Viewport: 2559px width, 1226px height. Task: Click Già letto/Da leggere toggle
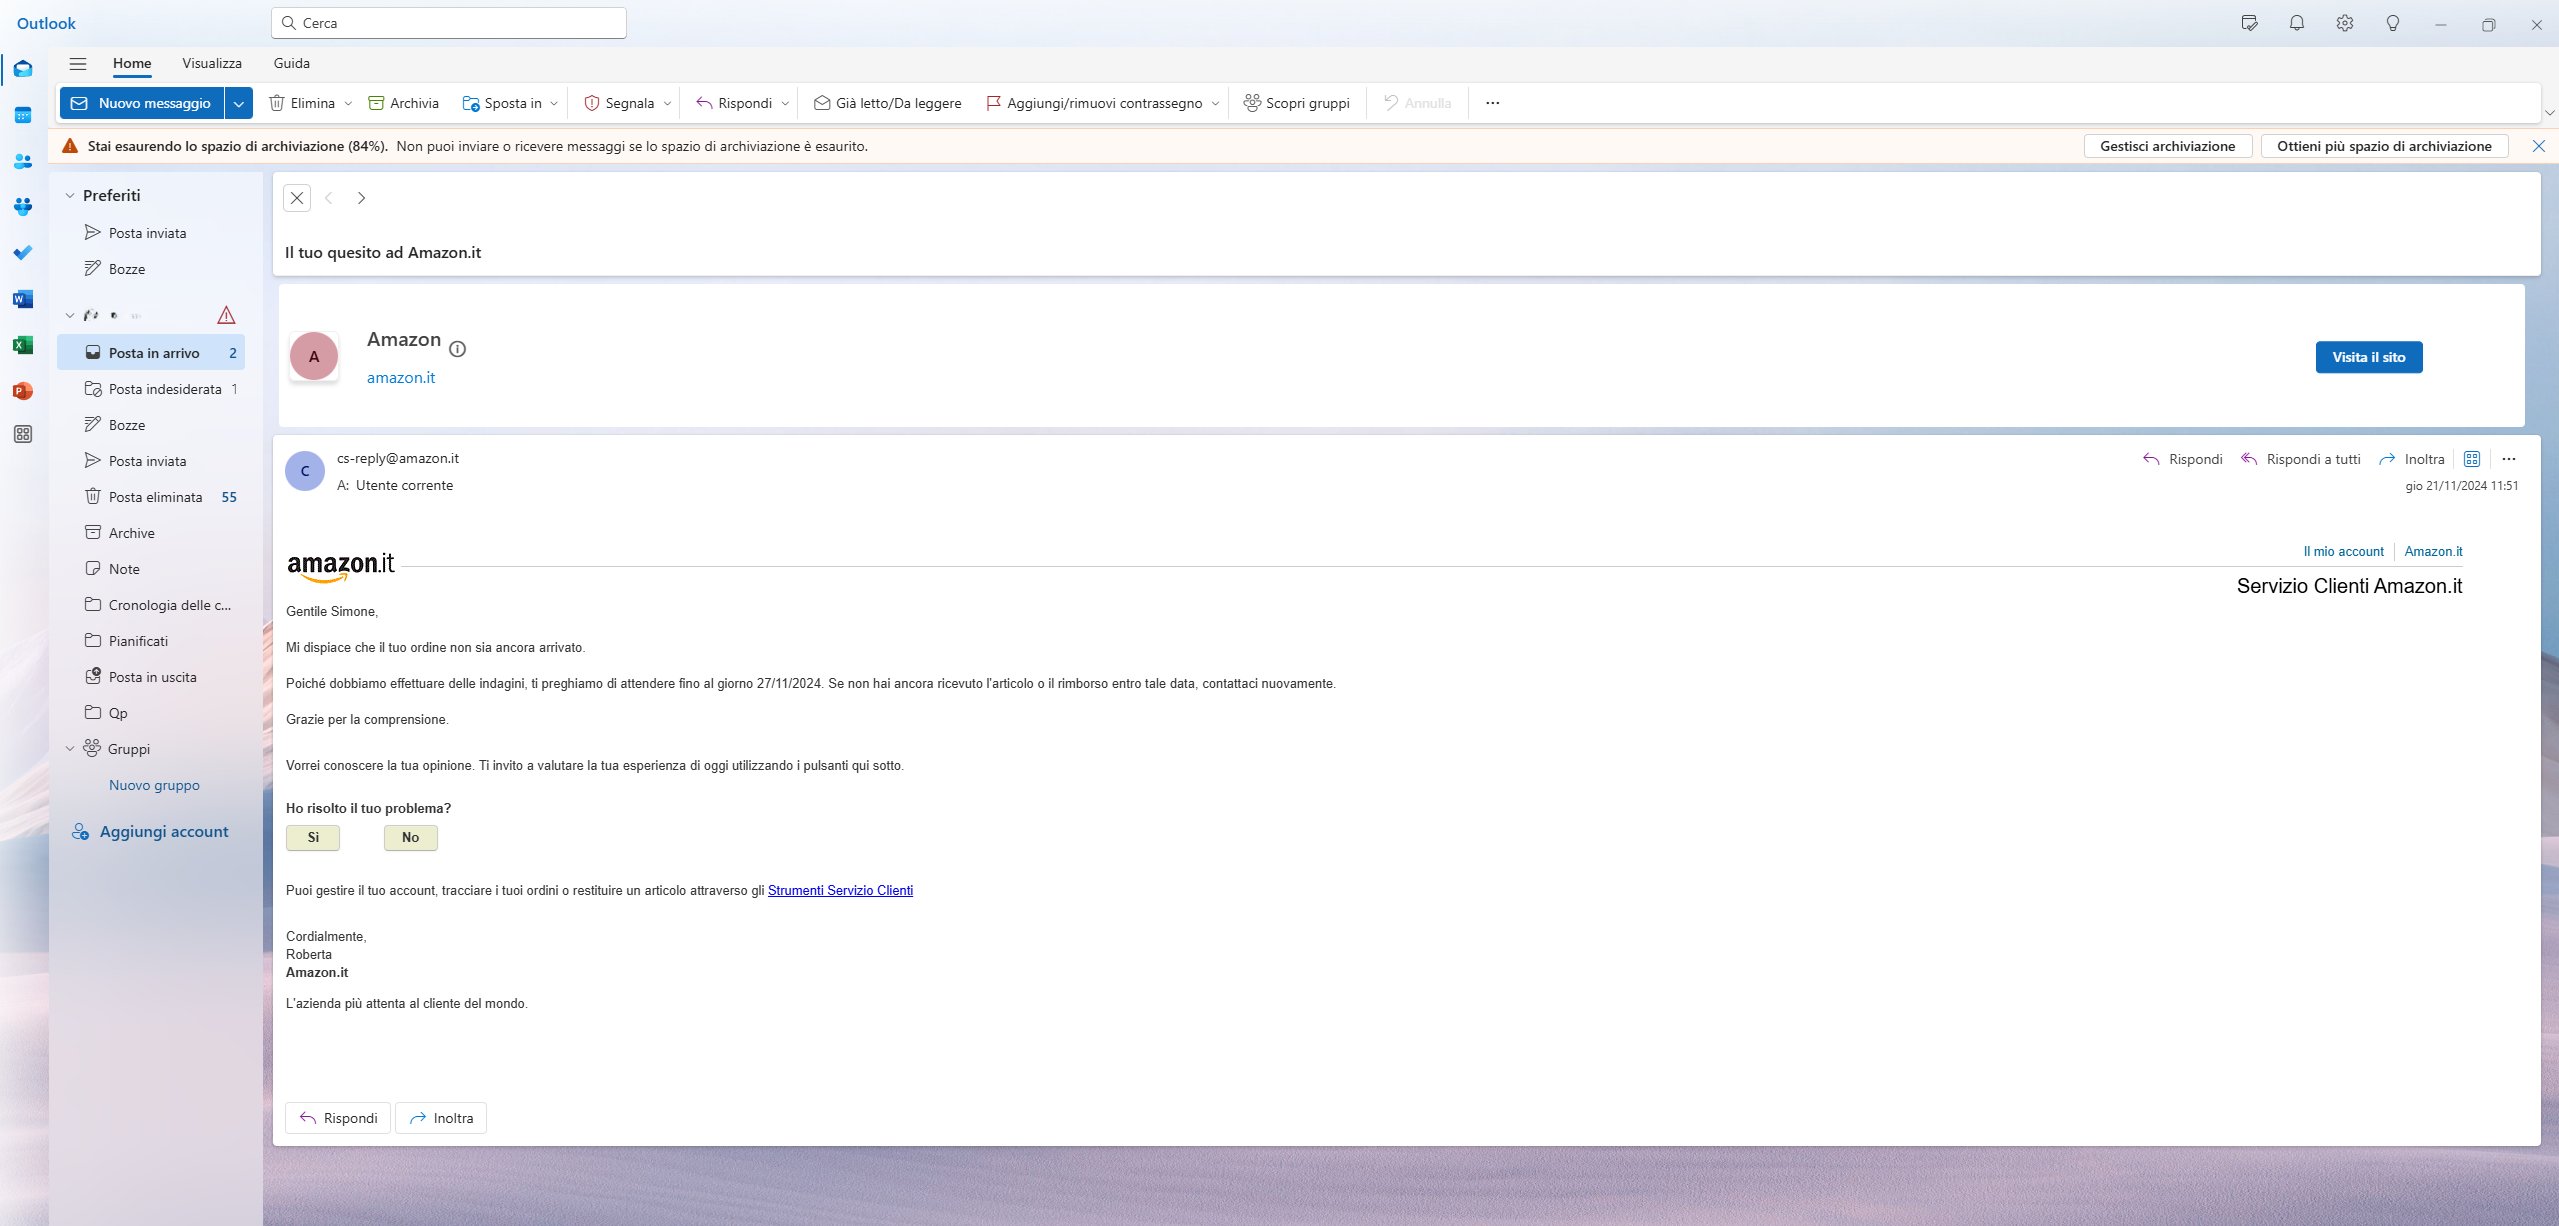point(888,103)
